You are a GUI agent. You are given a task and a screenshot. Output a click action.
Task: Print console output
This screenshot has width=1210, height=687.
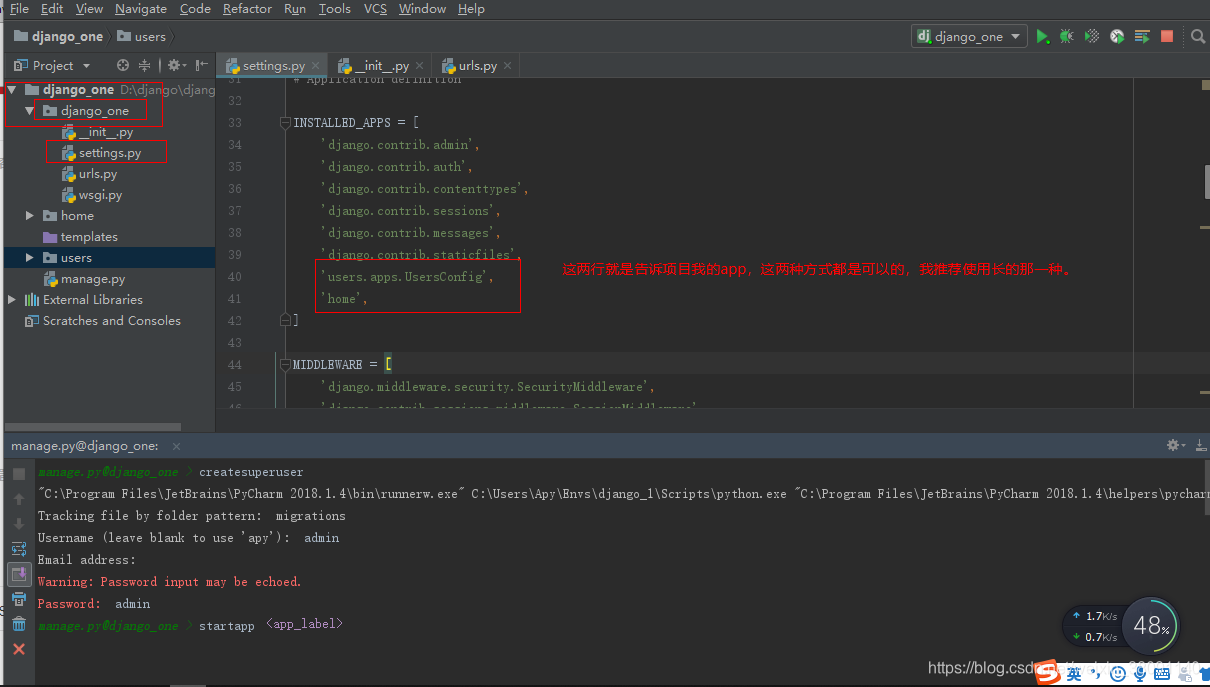[19, 599]
